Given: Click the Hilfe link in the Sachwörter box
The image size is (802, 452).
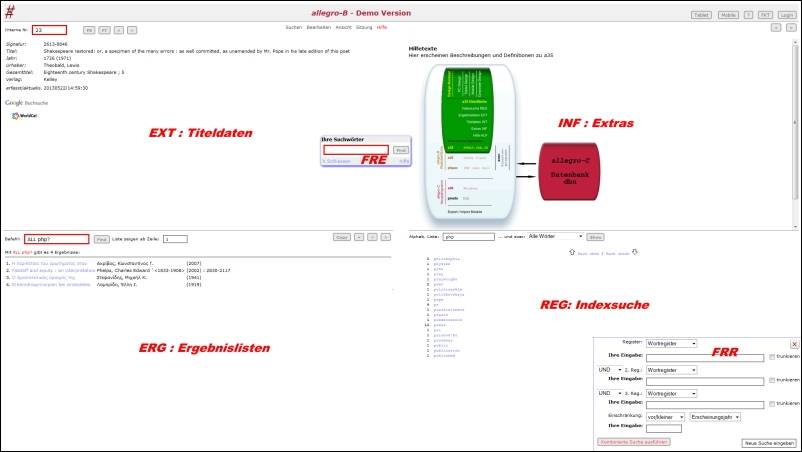Looking at the screenshot, I should pos(404,162).
